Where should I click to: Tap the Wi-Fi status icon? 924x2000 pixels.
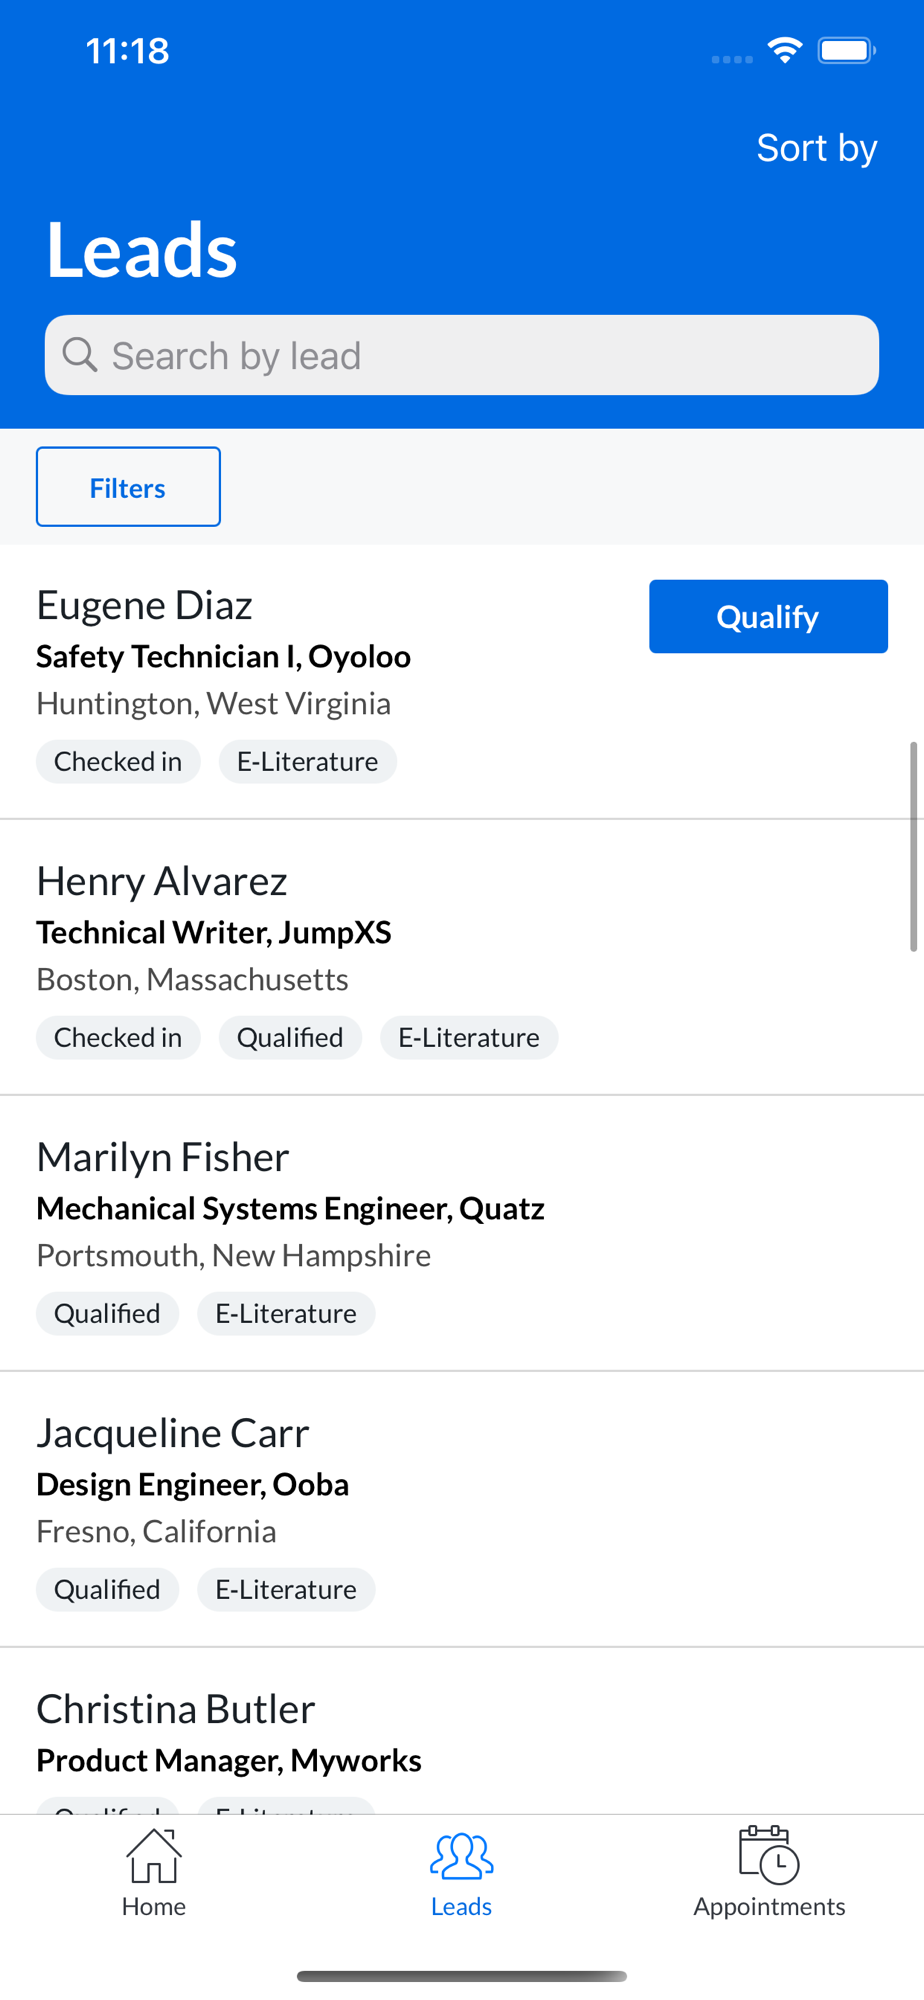coord(785,50)
